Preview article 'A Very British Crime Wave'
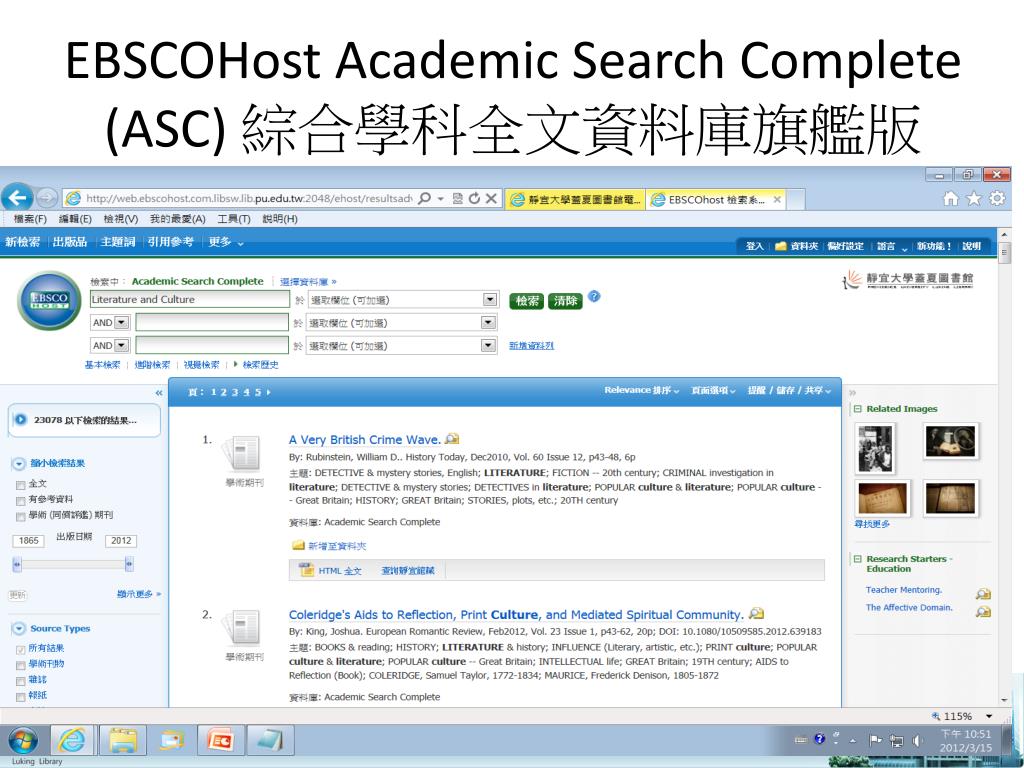This screenshot has width=1024, height=768. click(x=451, y=439)
